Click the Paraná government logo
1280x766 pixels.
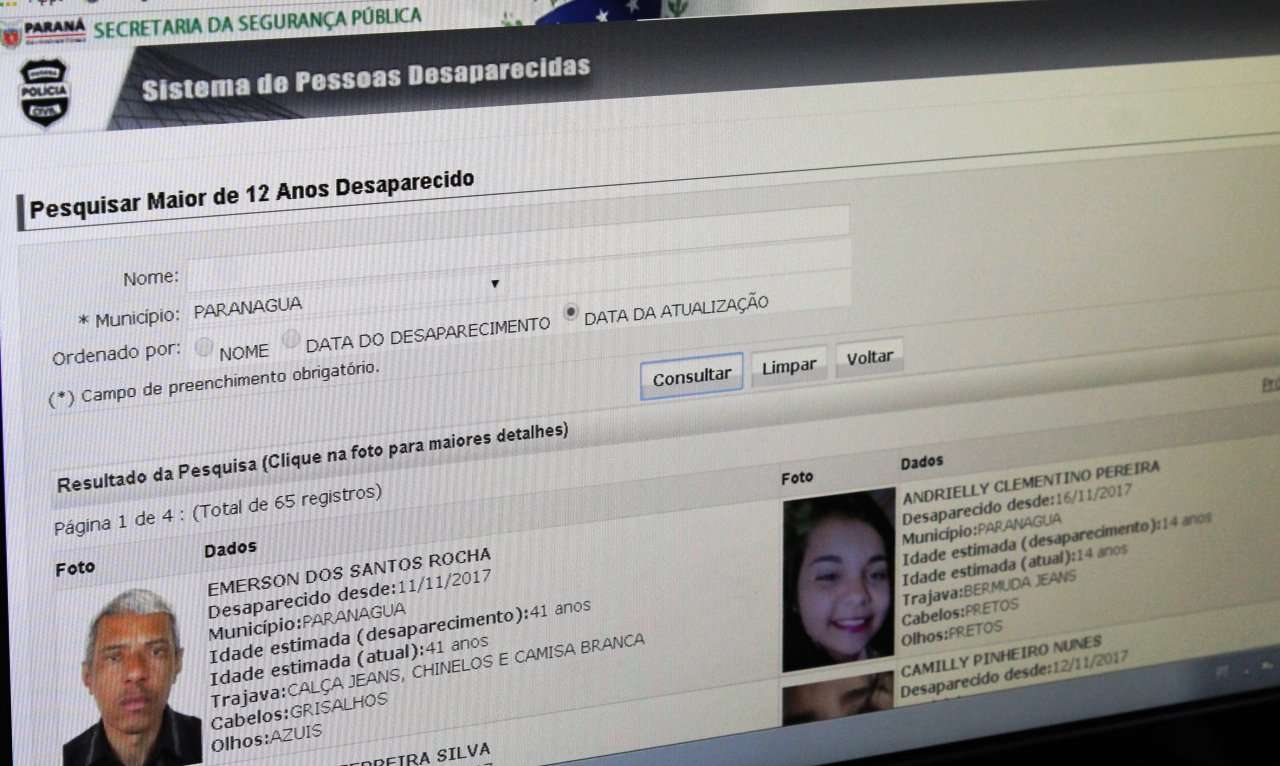pyautogui.click(x=44, y=32)
